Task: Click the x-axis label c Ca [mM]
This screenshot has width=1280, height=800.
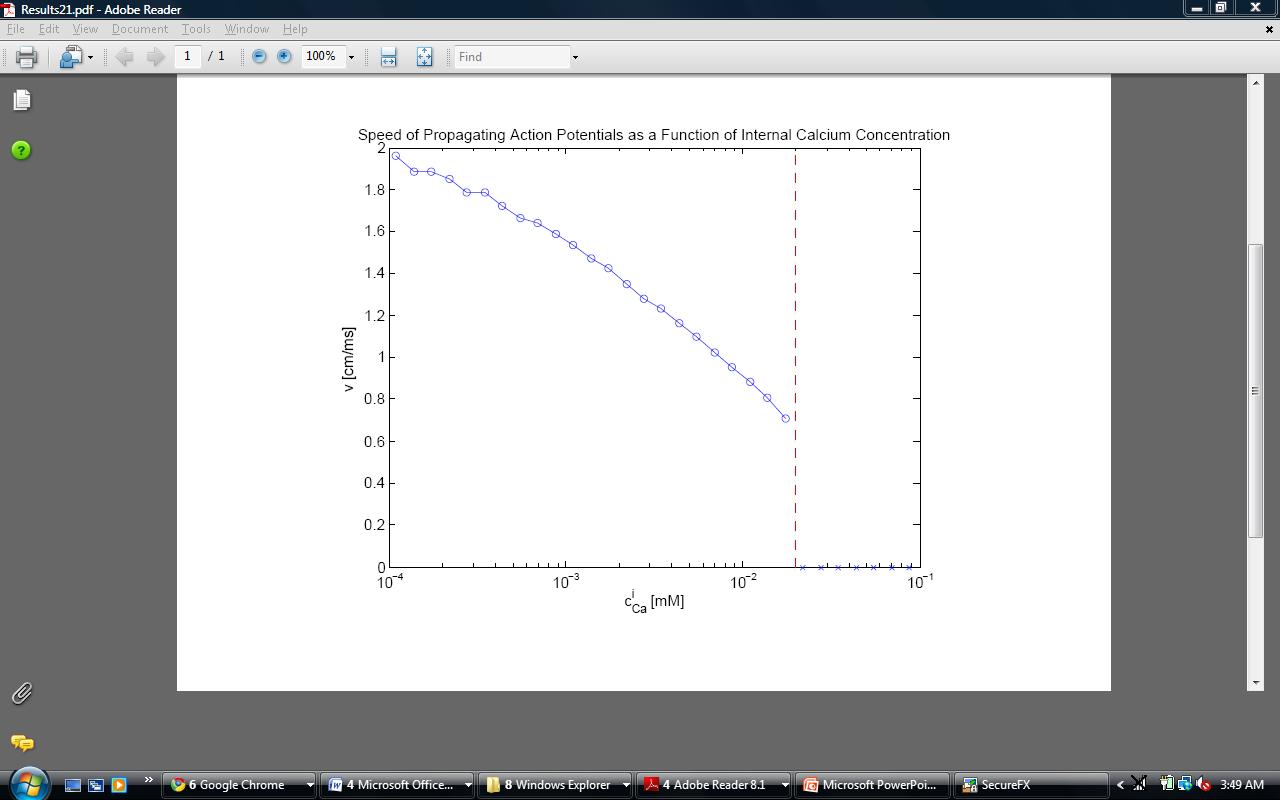Action: [654, 601]
